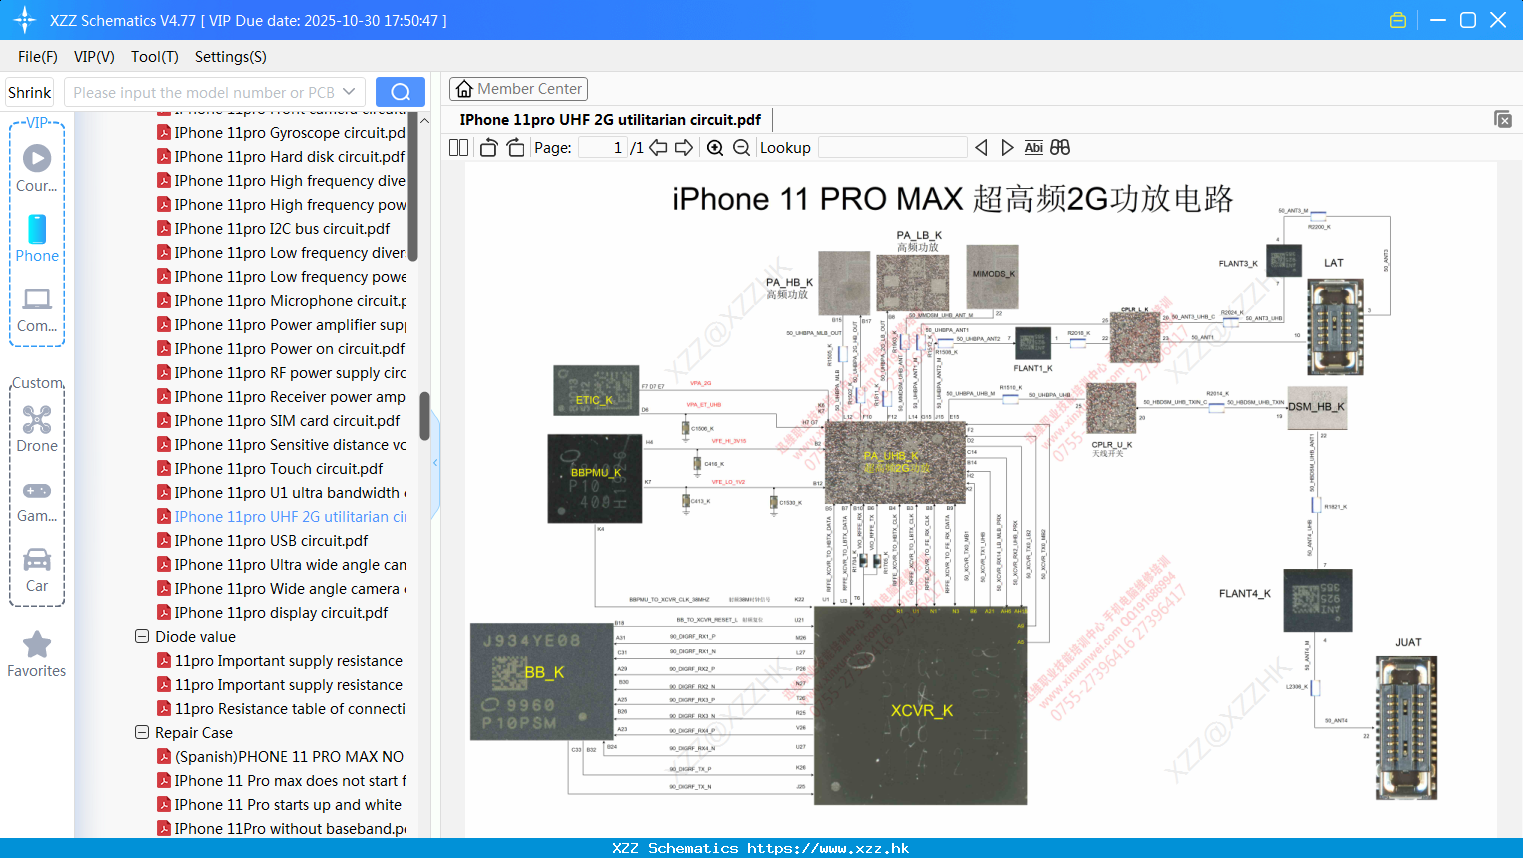
Task: Open model number dropdown arrow
Action: click(349, 92)
